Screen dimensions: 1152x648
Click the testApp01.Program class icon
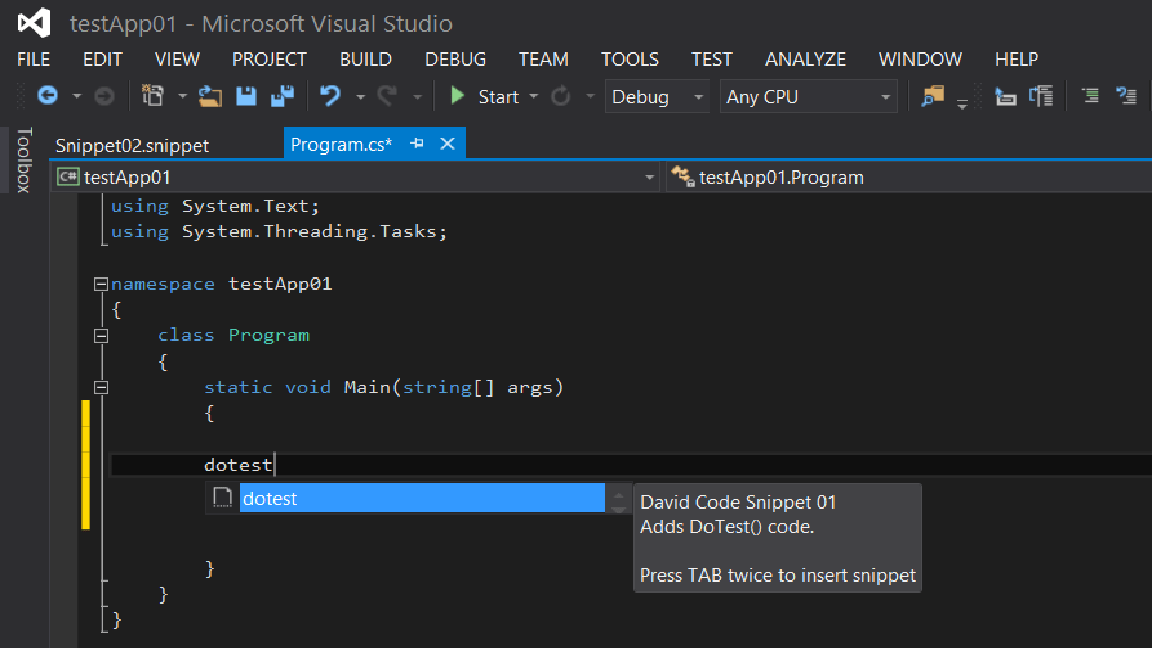click(683, 176)
